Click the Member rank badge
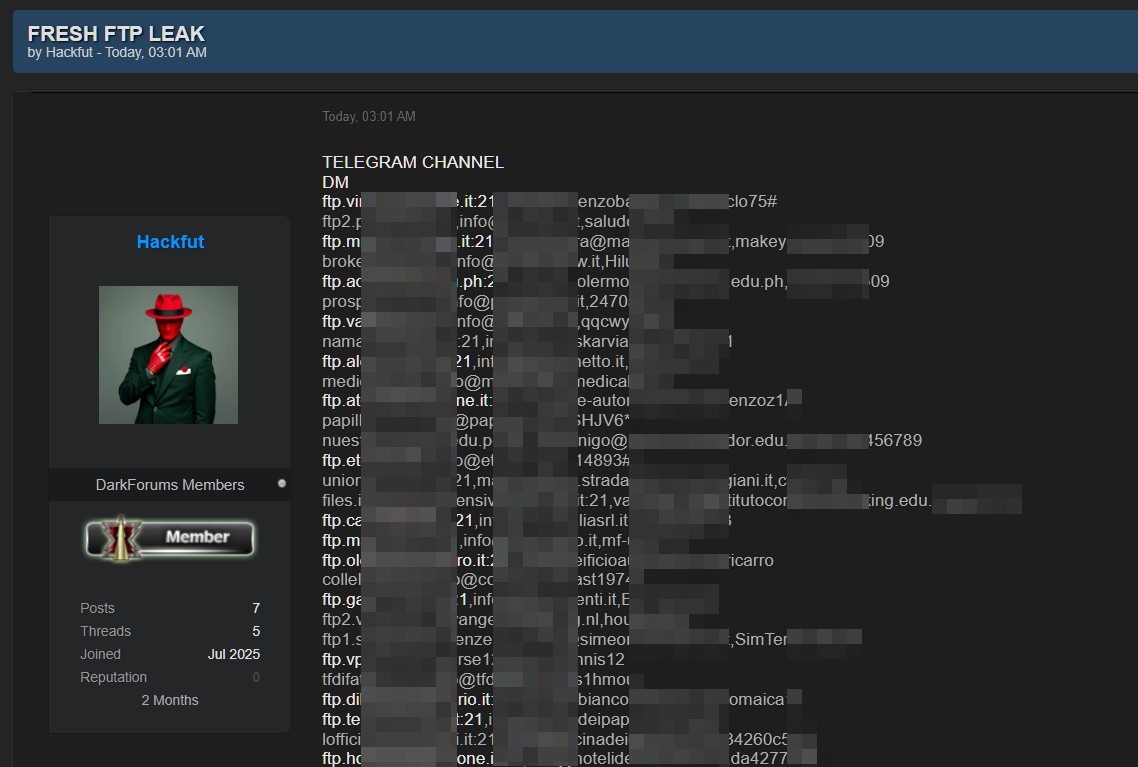 click(x=169, y=538)
